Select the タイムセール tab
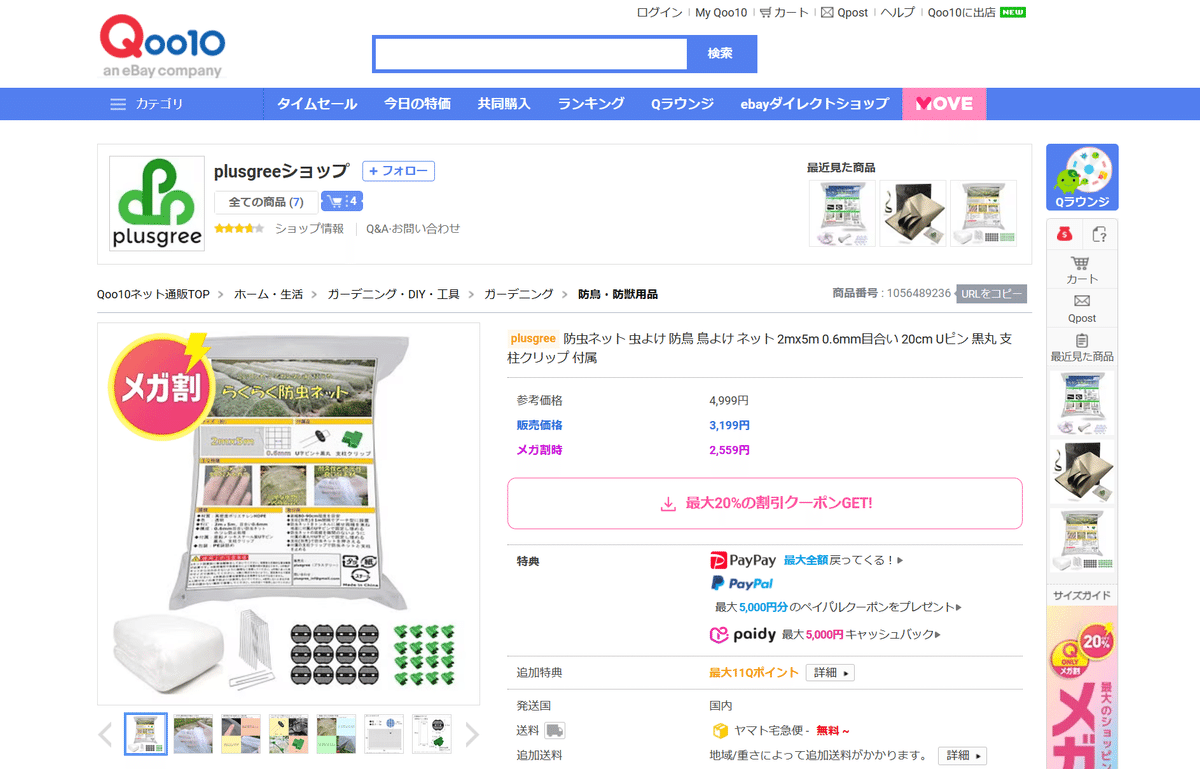The height and width of the screenshot is (769, 1200). click(317, 104)
